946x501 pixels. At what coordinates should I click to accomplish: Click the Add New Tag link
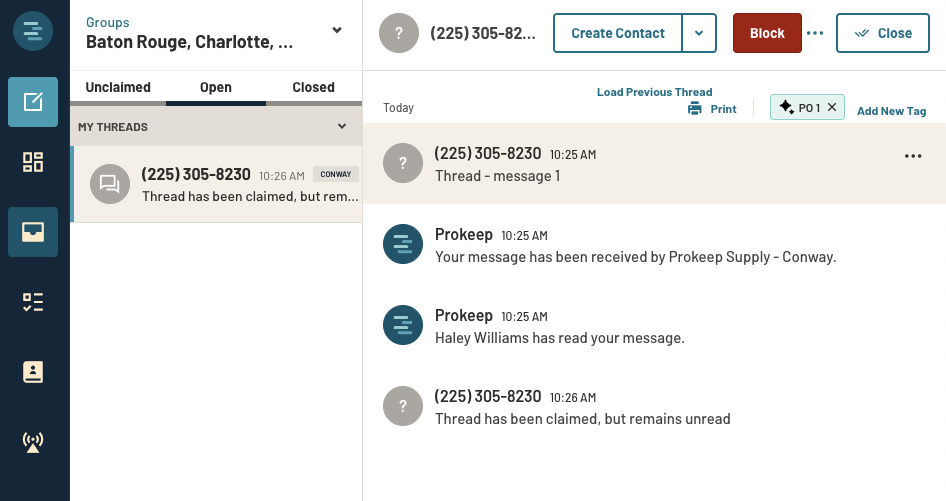[x=891, y=111]
